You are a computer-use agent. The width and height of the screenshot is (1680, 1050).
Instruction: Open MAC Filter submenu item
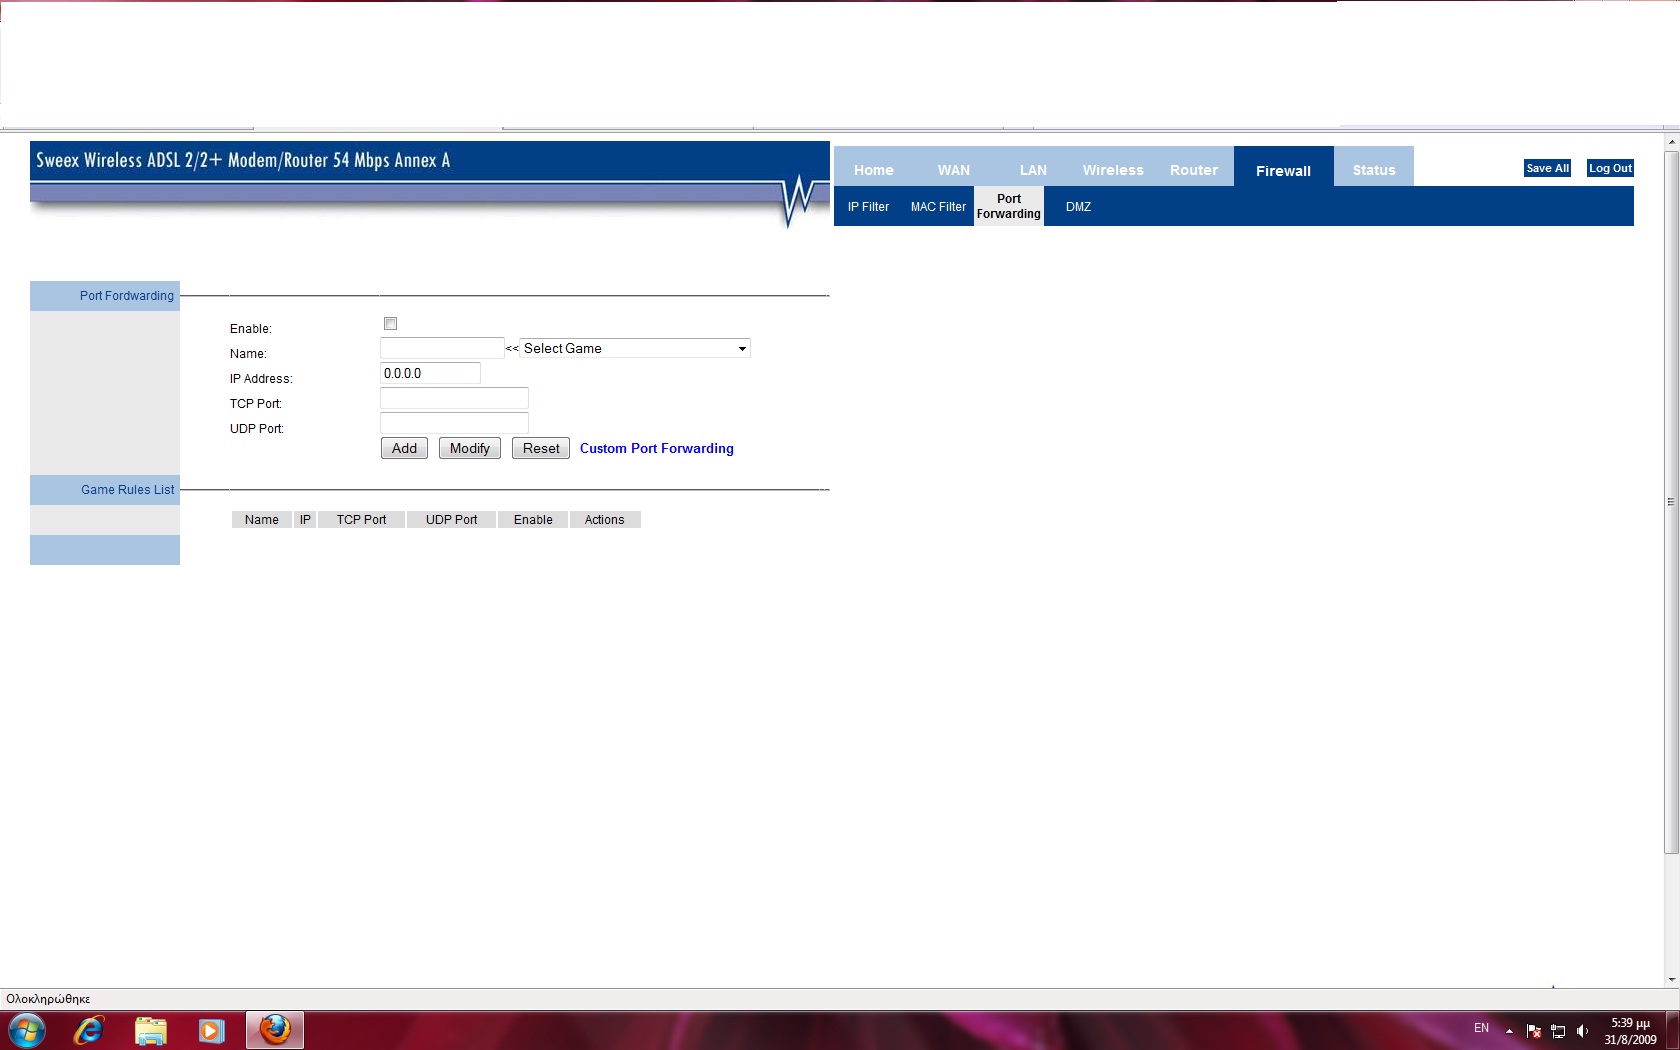click(938, 207)
